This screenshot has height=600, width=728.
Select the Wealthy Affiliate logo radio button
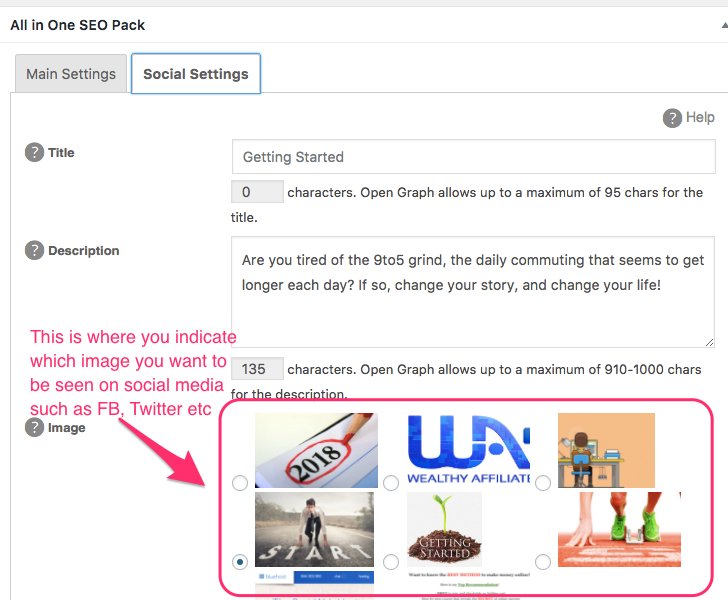tap(391, 483)
